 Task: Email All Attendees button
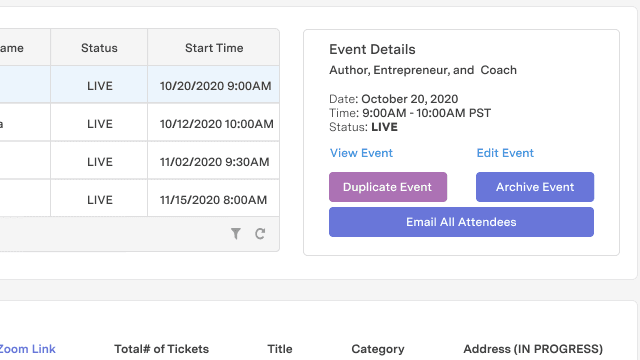(x=461, y=222)
